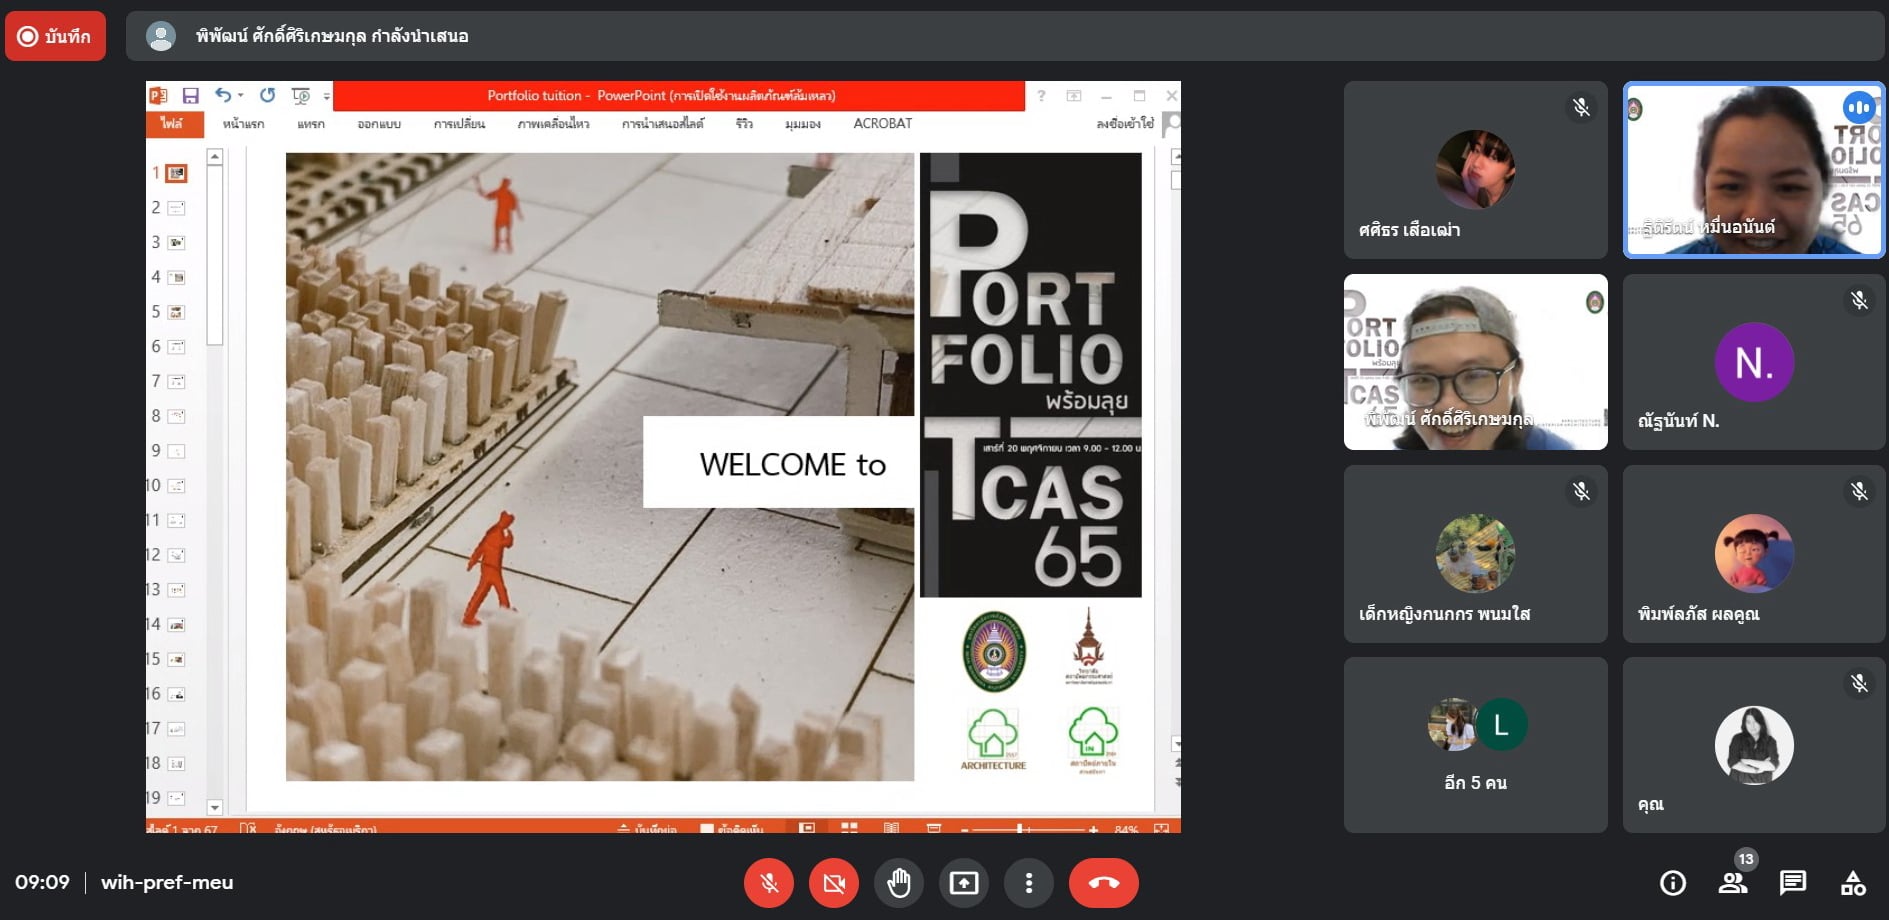This screenshot has height=920, width=1889.
Task: Leave the call with the red hang-up button
Action: 1103,883
